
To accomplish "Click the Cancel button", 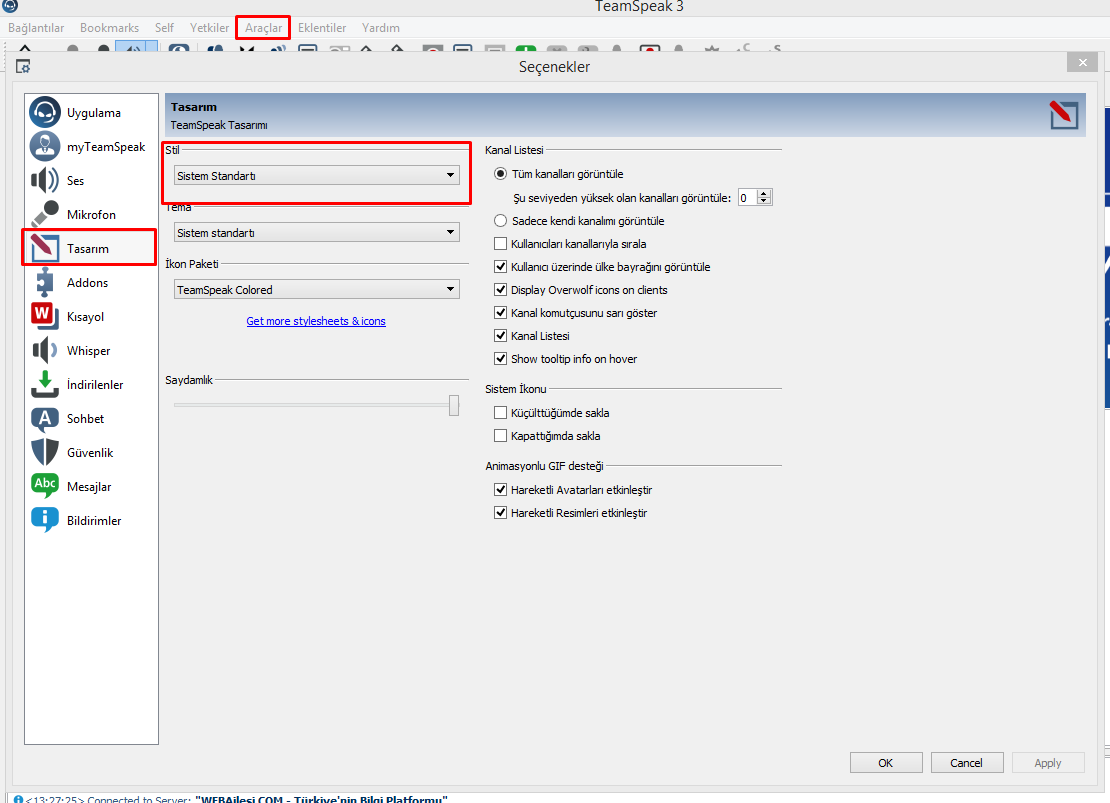I will tap(966, 763).
